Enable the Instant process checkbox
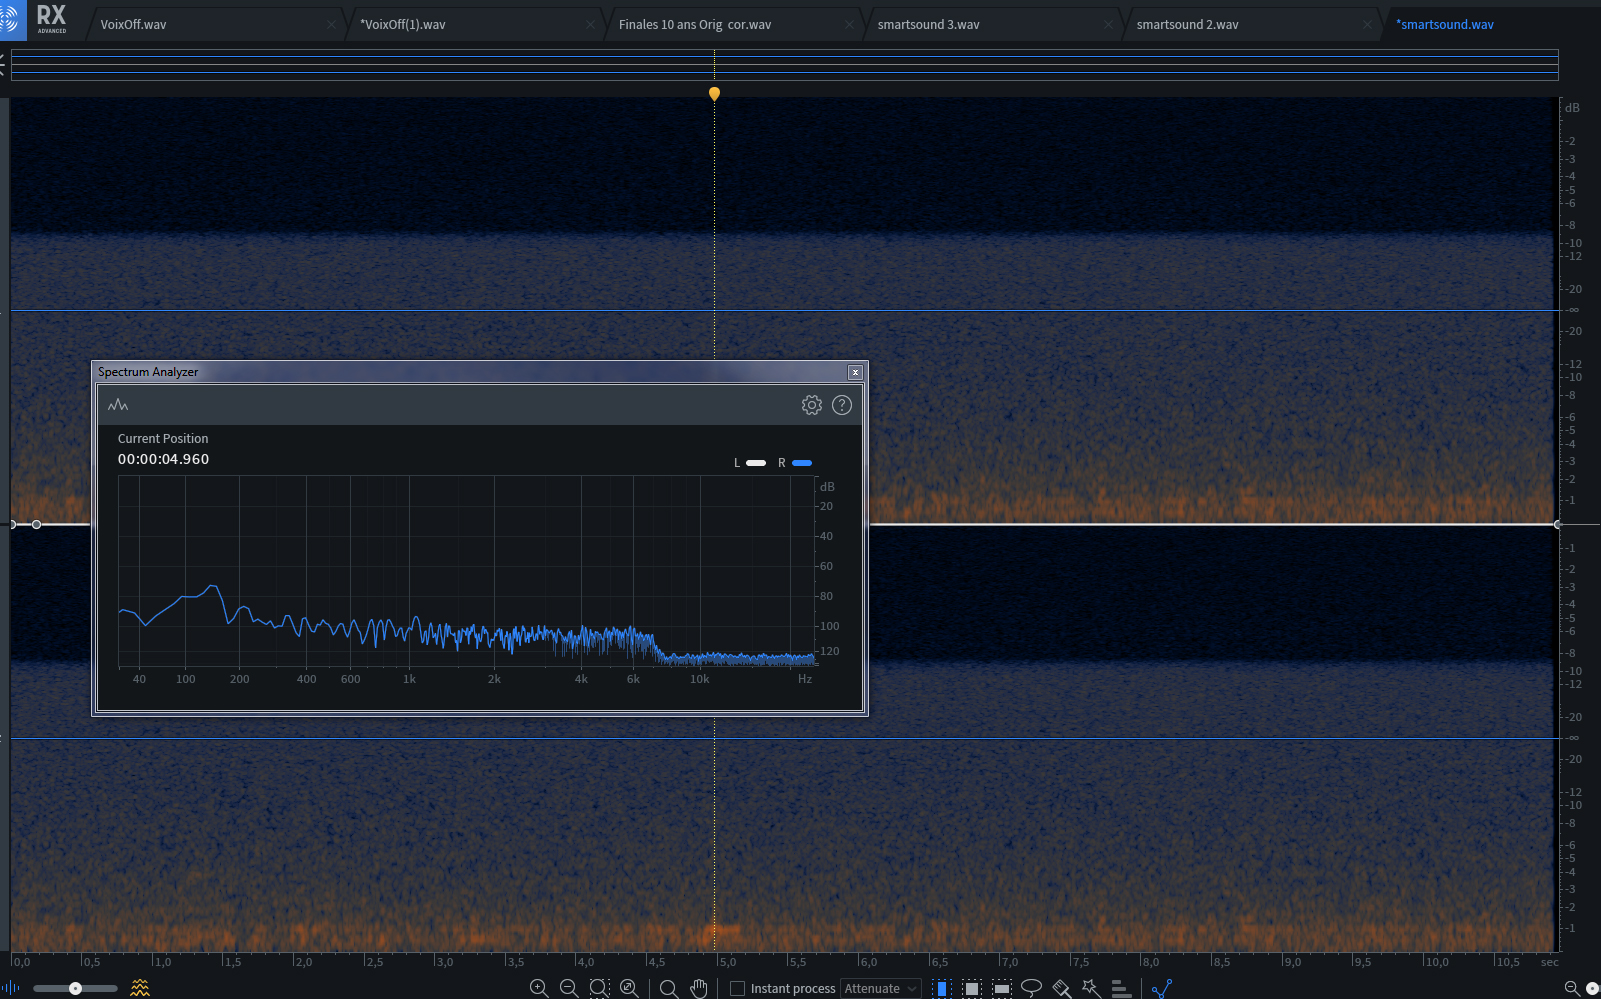This screenshot has height=999, width=1601. point(738,988)
